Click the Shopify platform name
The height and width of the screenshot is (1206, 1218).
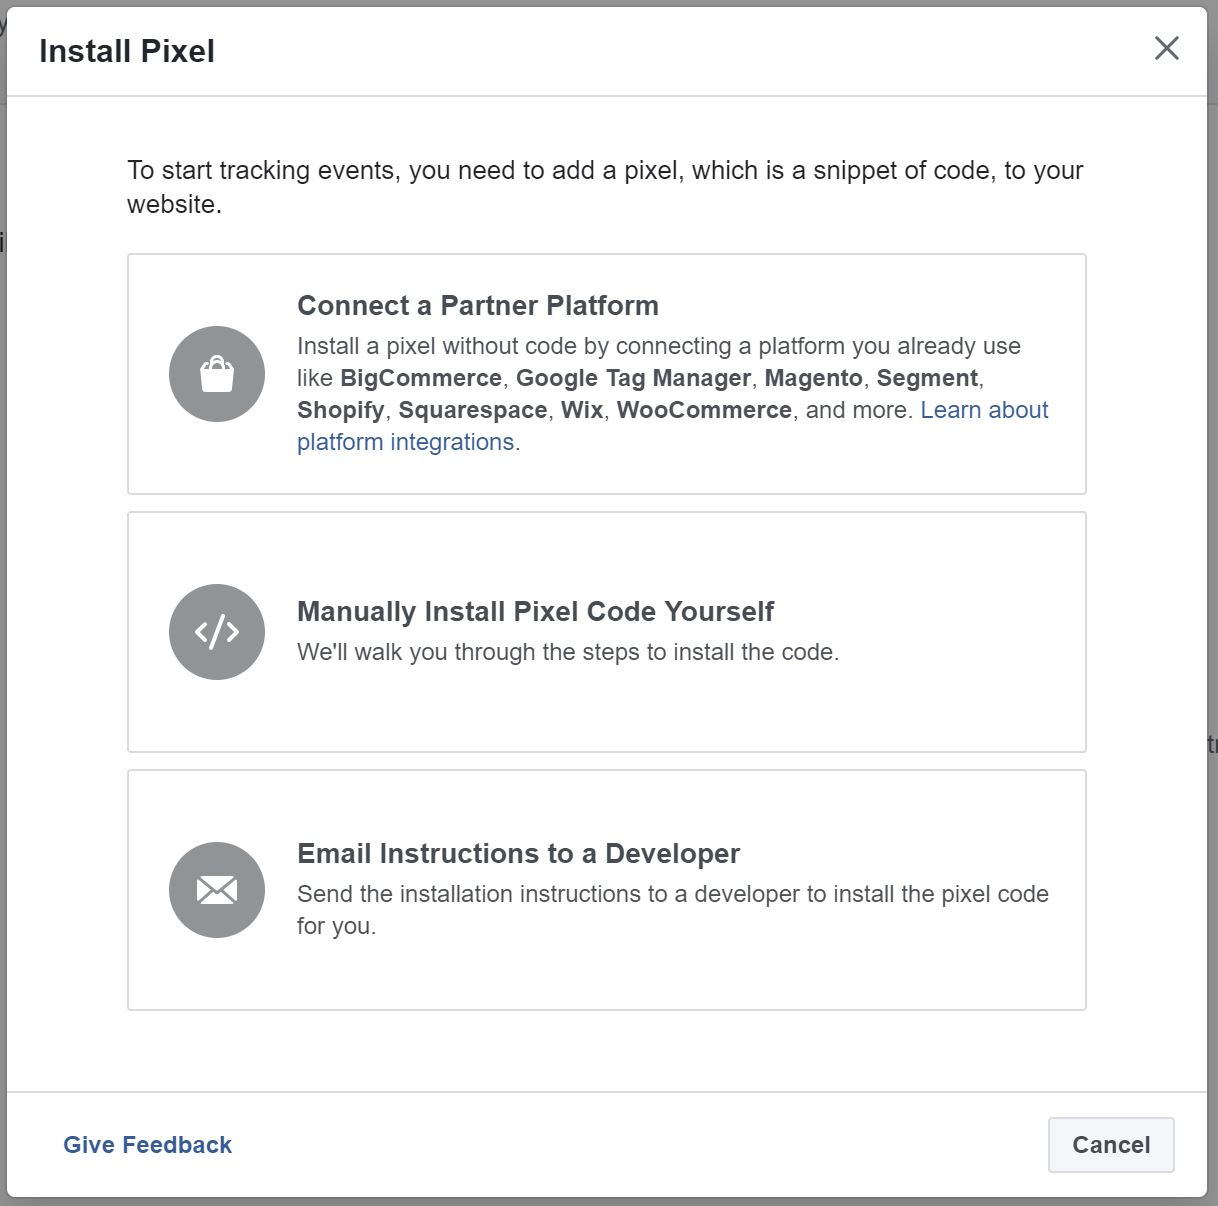click(x=340, y=410)
